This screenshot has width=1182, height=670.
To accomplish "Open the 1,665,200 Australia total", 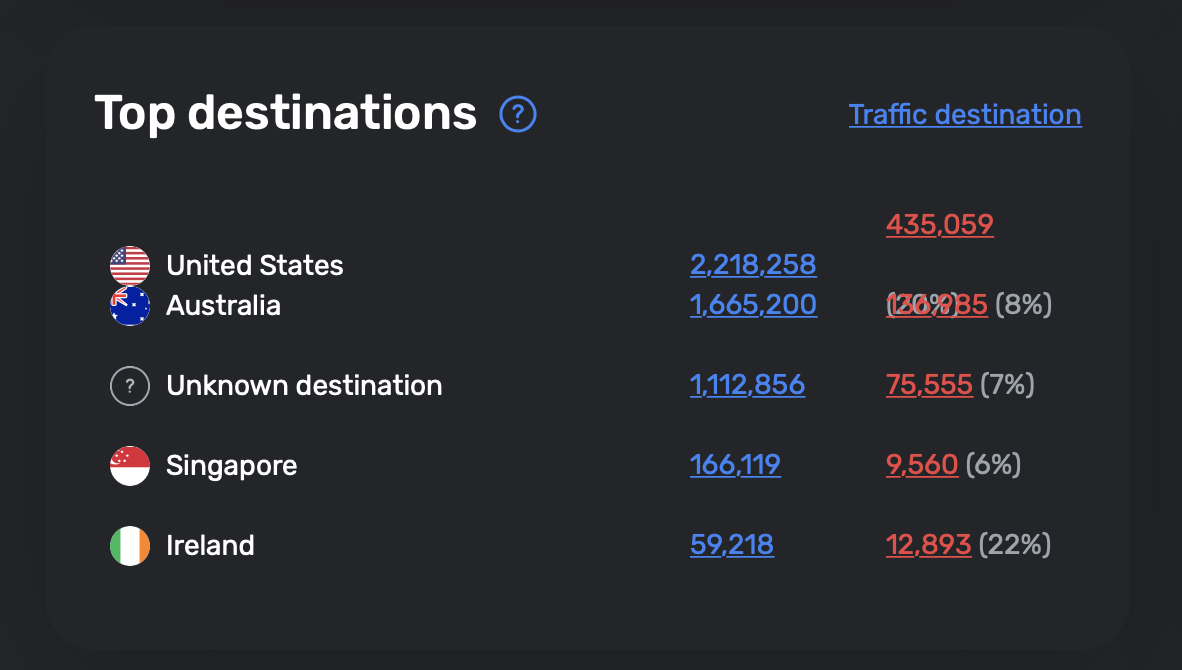I will 752,305.
